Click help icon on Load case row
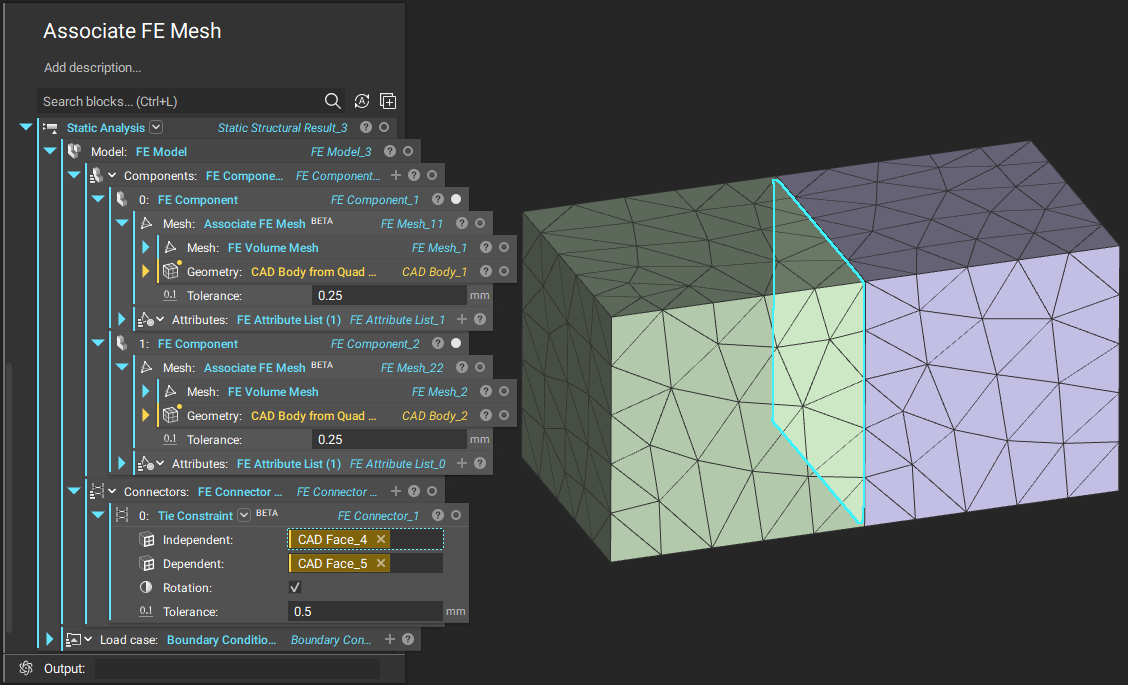This screenshot has width=1128, height=685. [x=408, y=639]
